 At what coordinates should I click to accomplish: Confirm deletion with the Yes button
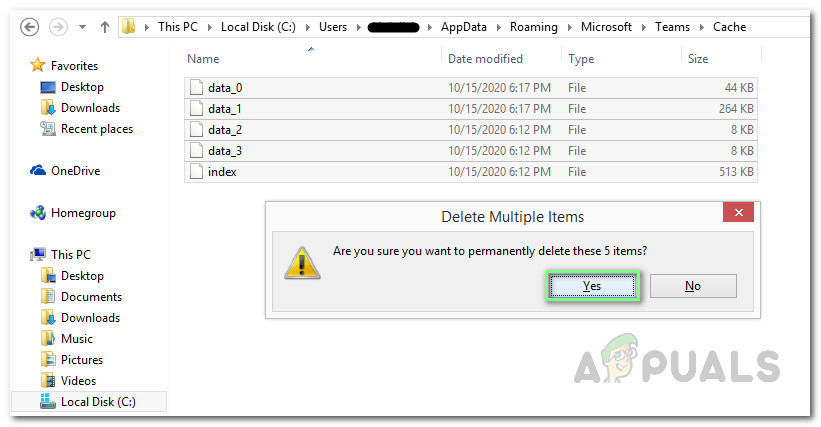pyautogui.click(x=592, y=286)
